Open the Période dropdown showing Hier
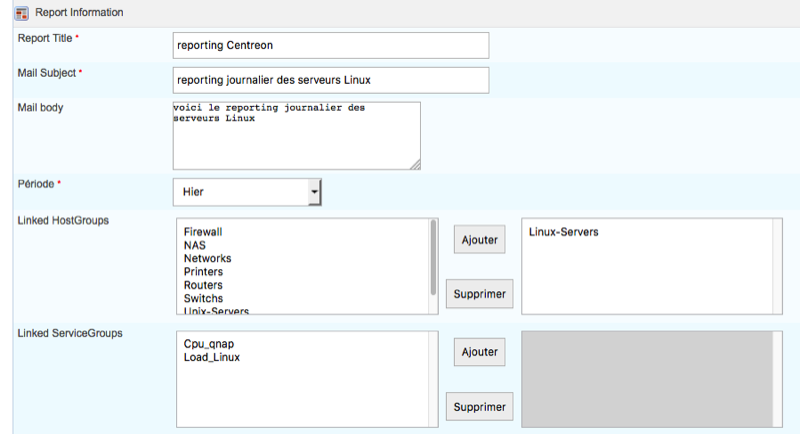Viewport: 800px width, 434px height. coord(247,190)
